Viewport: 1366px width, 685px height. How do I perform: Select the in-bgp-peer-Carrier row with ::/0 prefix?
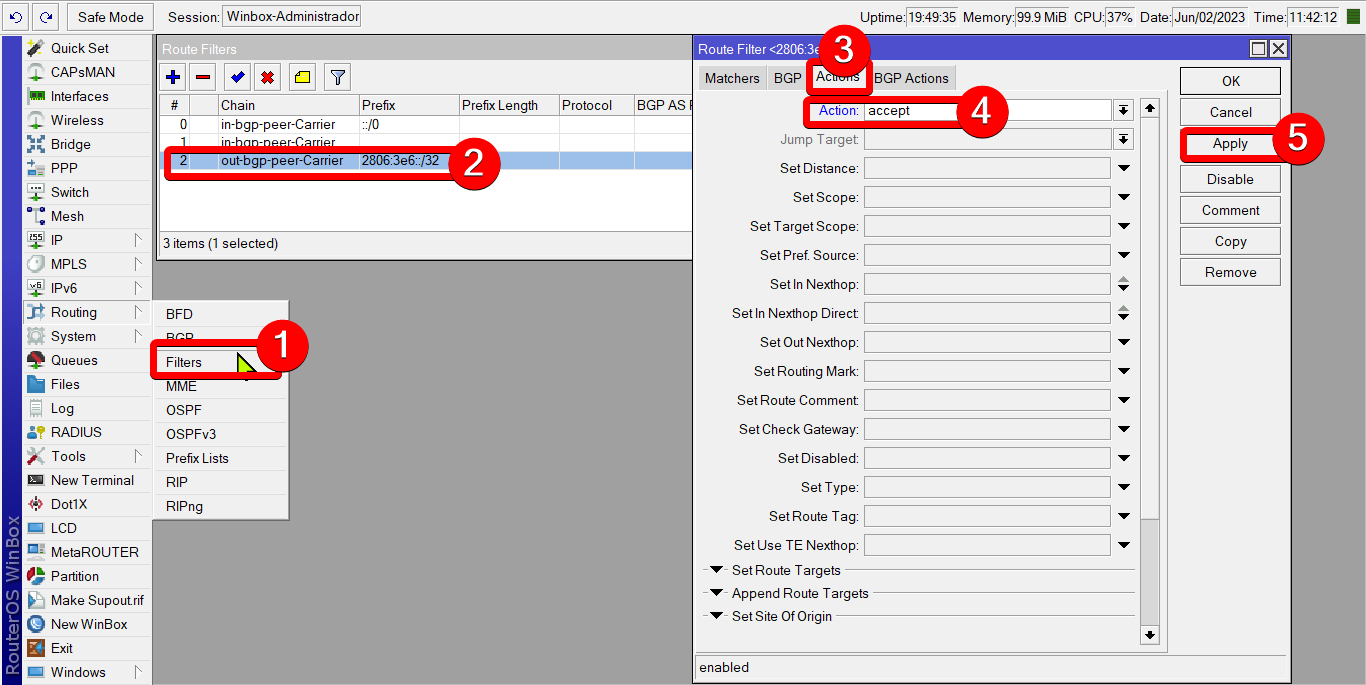coord(278,124)
